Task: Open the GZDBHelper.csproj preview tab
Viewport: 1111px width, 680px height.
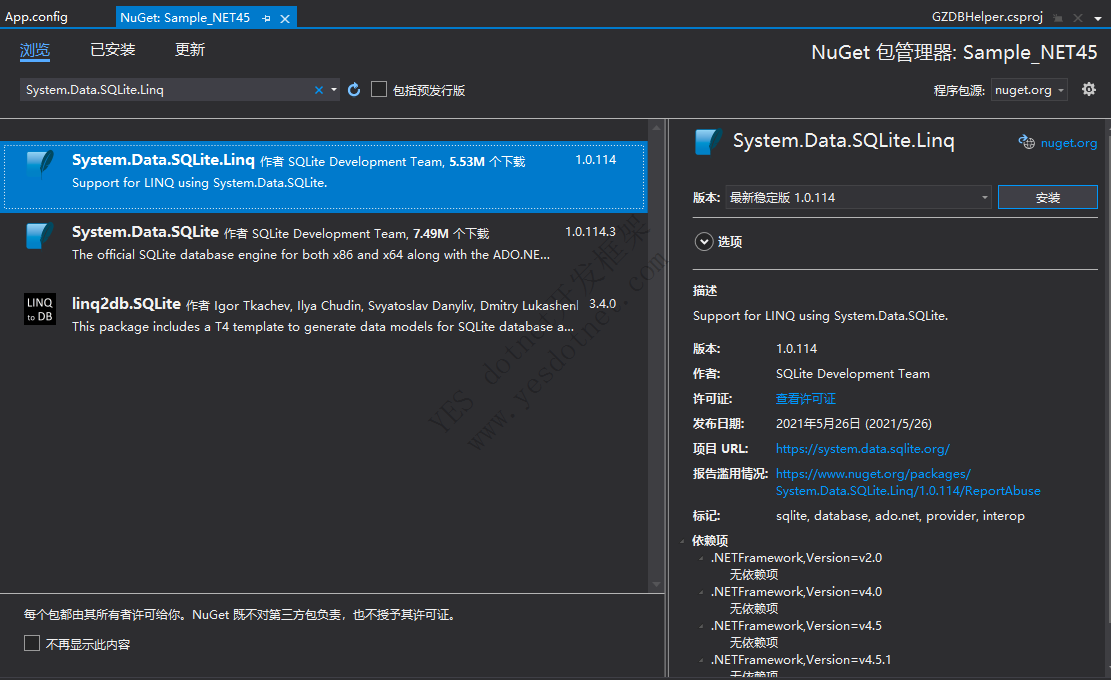Action: [988, 17]
